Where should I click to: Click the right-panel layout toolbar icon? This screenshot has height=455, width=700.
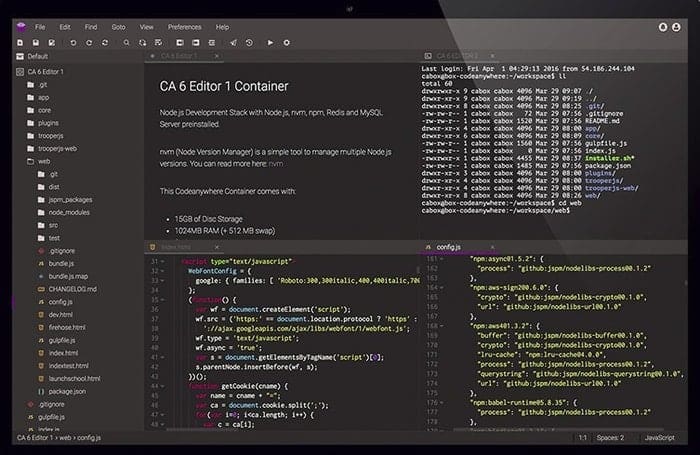pos(196,43)
